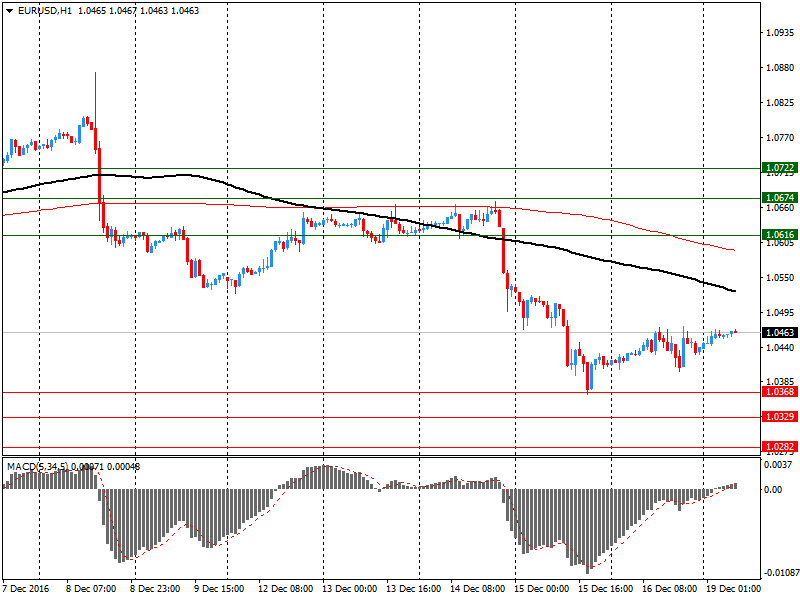Click the 14 Dec 08:00 time axis label

point(478,589)
